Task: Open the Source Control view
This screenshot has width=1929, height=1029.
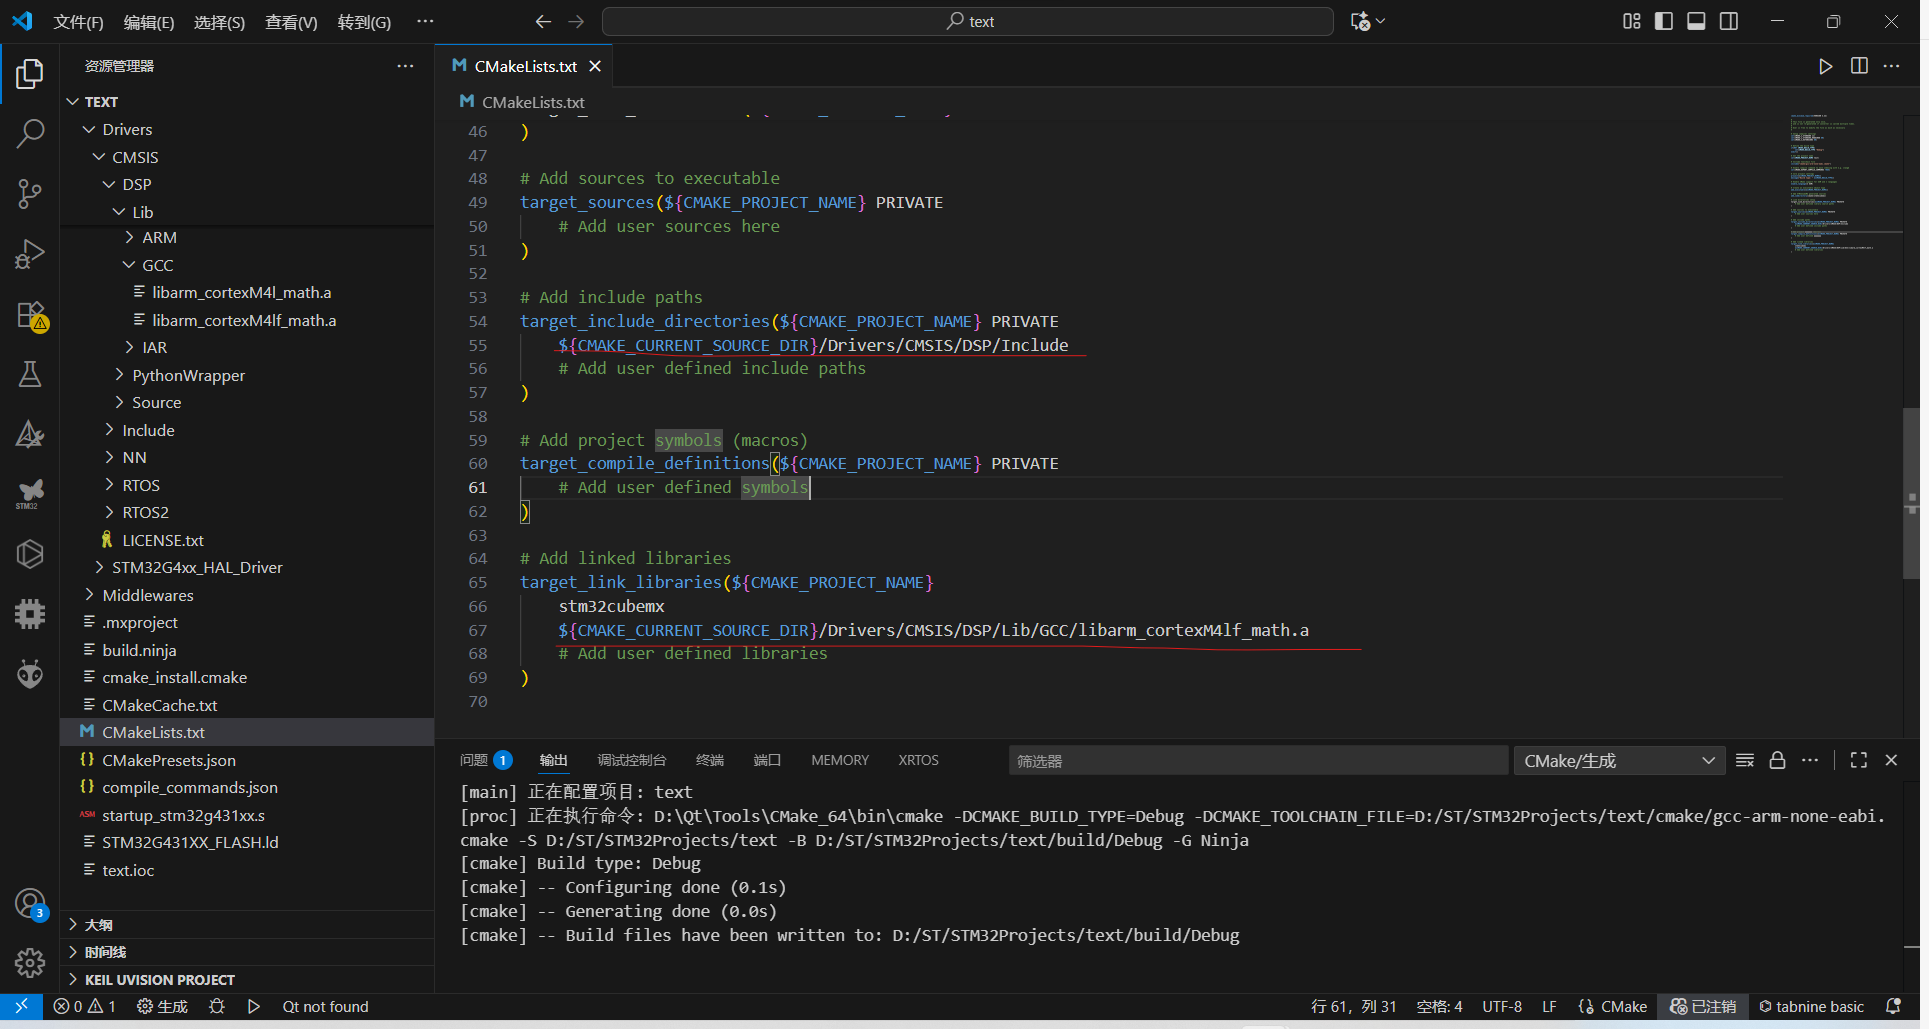Action: click(30, 194)
